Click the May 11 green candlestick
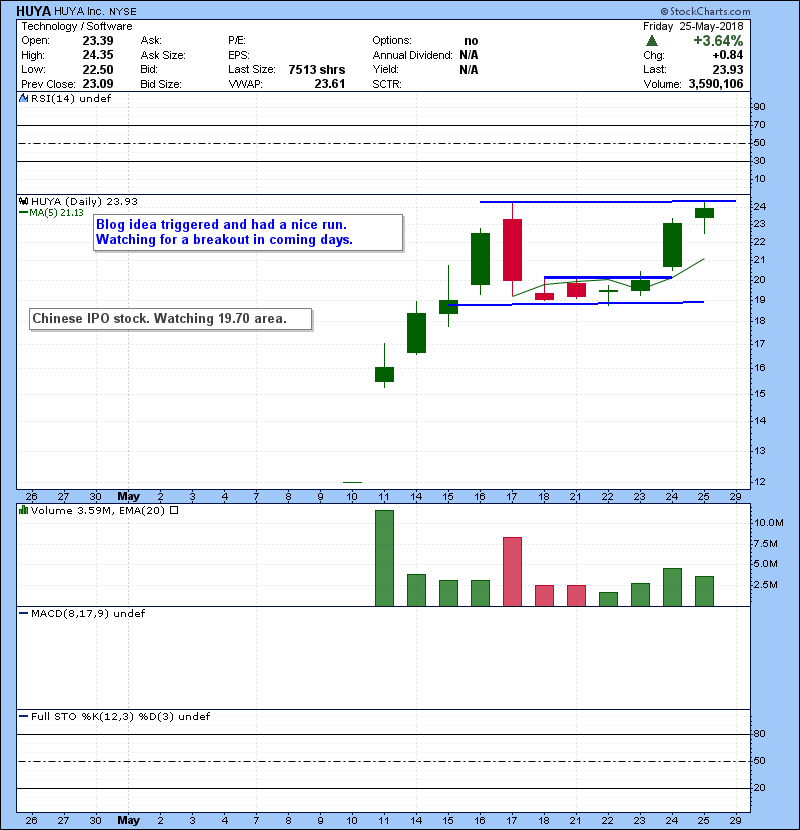Screen dimensions: 800x830 (384, 374)
